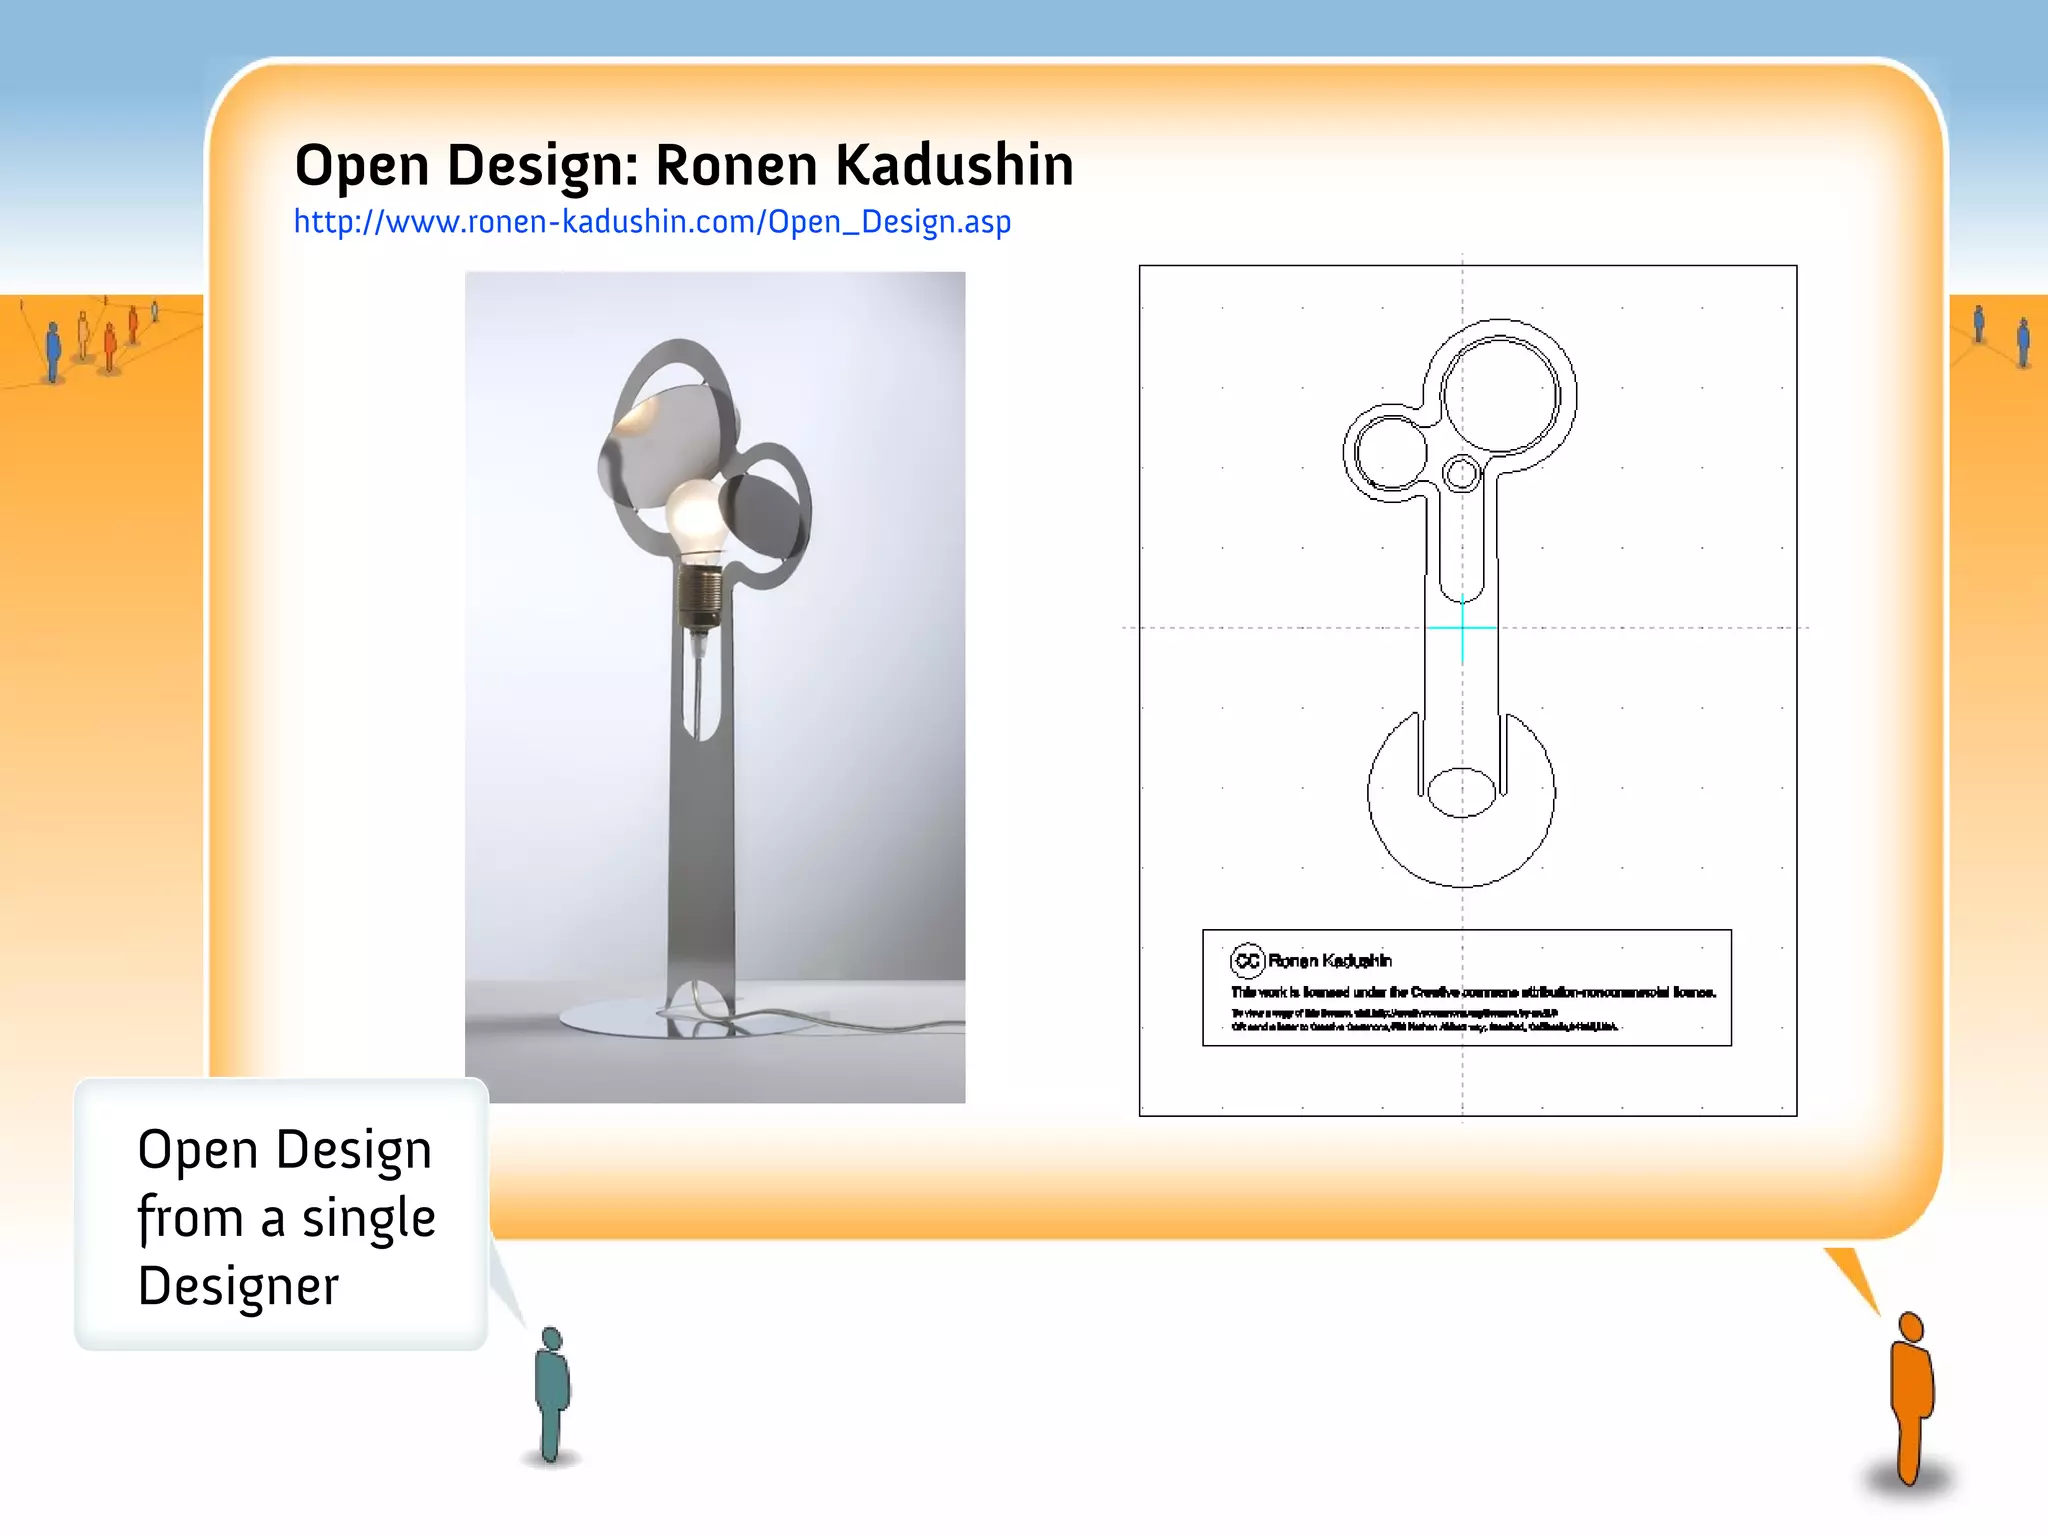This screenshot has height=1536, width=2048.
Task: Click the 'Open Design from a single Designer' caption
Action: coord(286,1217)
